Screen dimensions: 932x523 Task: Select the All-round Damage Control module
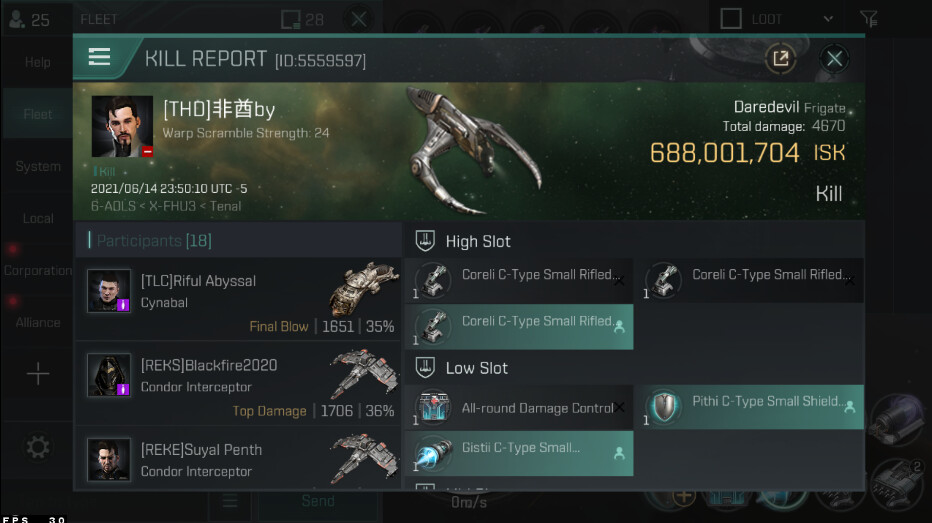point(519,408)
